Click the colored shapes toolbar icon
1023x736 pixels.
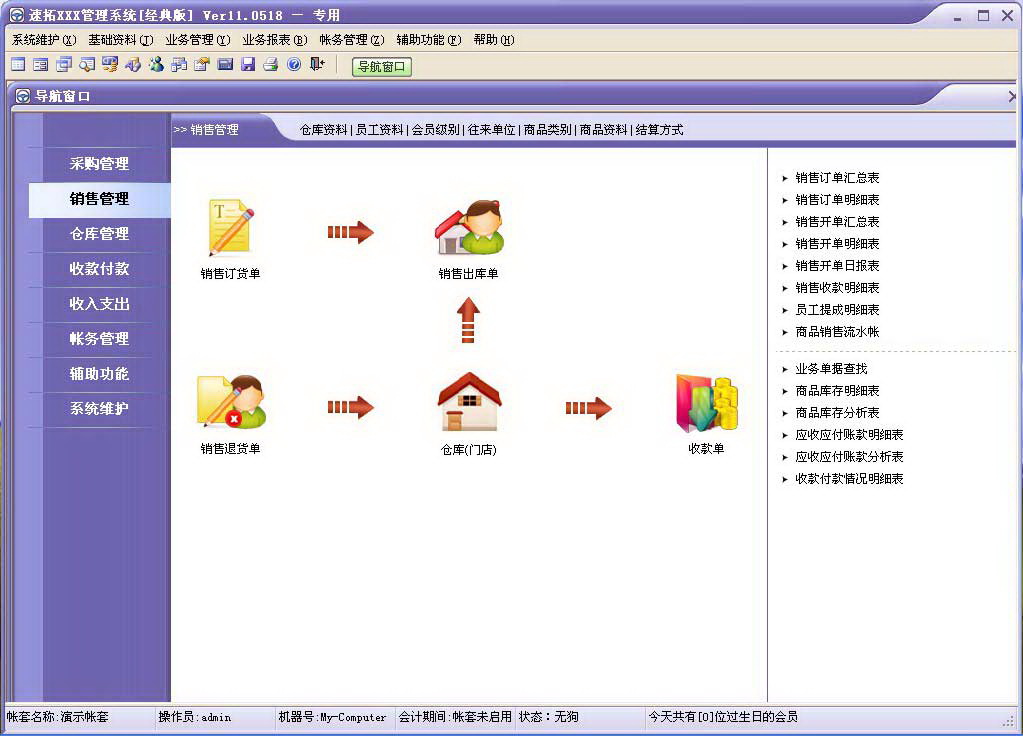click(x=133, y=64)
